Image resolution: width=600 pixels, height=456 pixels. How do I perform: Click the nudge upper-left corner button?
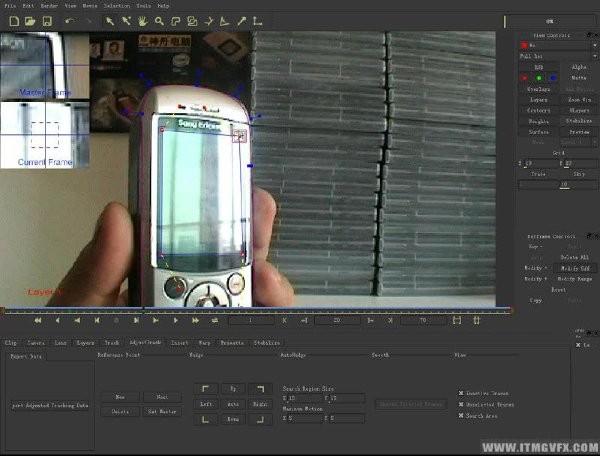(206, 389)
